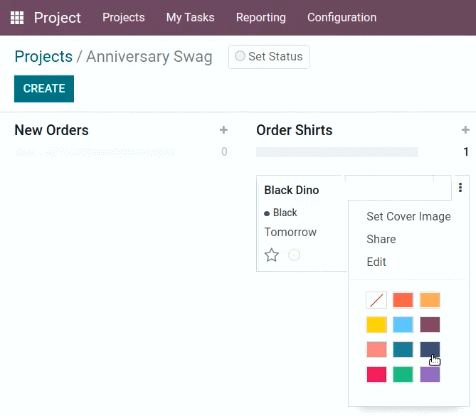This screenshot has height=416, width=476.
Task: Open the apps grid menu icon
Action: (x=17, y=18)
